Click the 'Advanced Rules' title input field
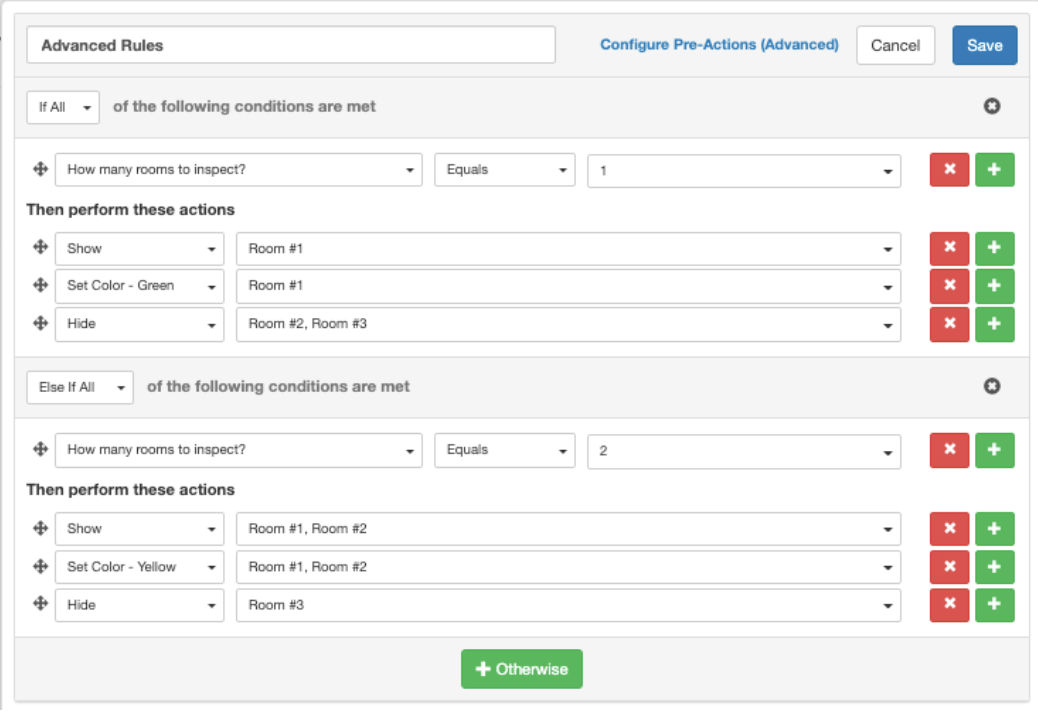Viewport: 1038px width, 712px height. 291,45
